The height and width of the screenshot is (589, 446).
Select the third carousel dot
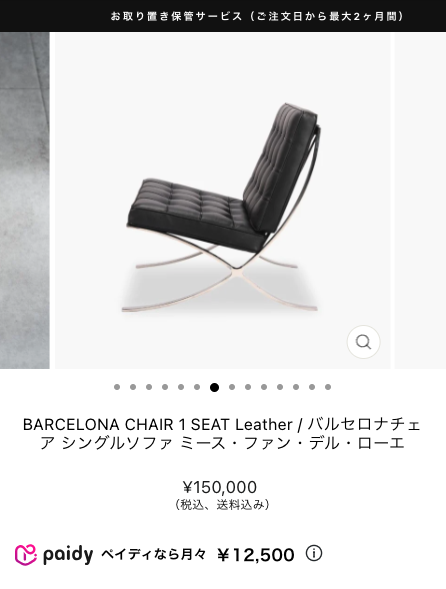(x=149, y=387)
